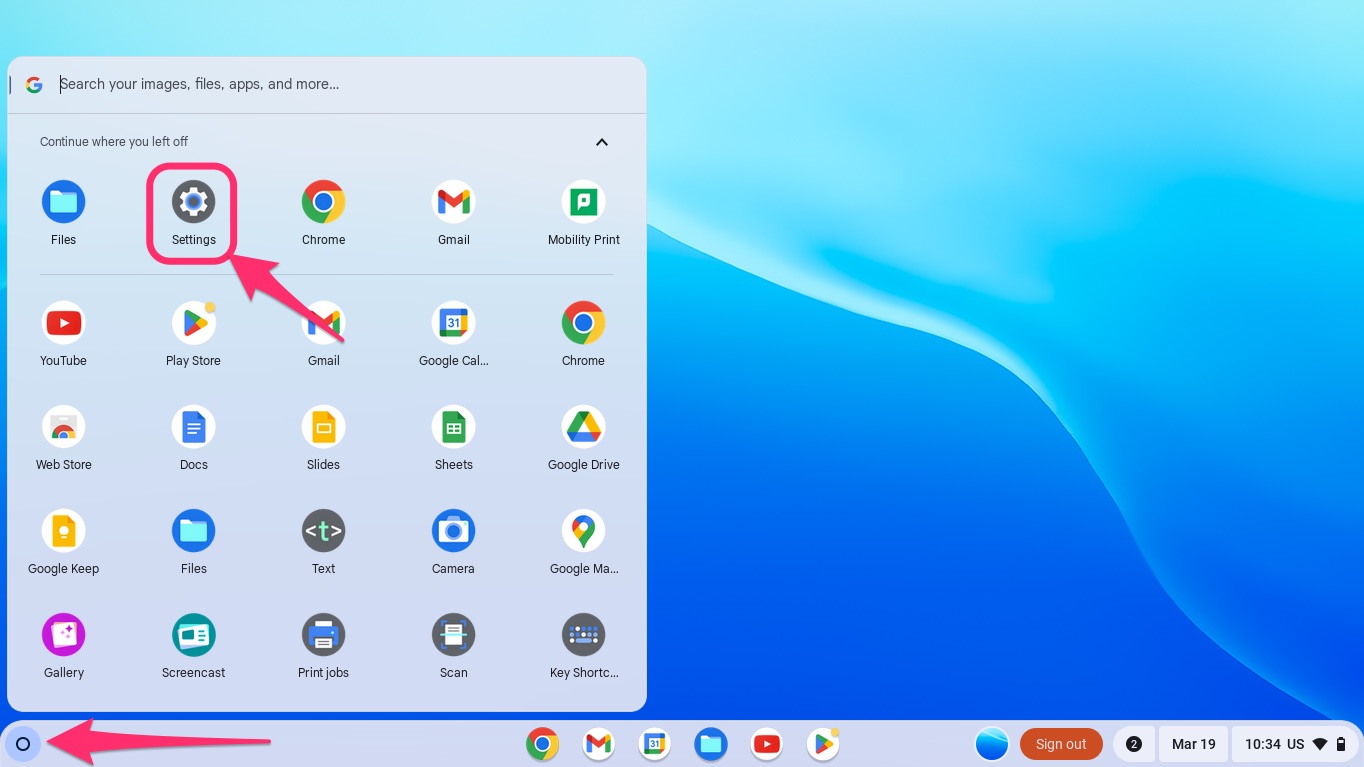Click the Sign out button
1364x767 pixels.
tap(1060, 744)
